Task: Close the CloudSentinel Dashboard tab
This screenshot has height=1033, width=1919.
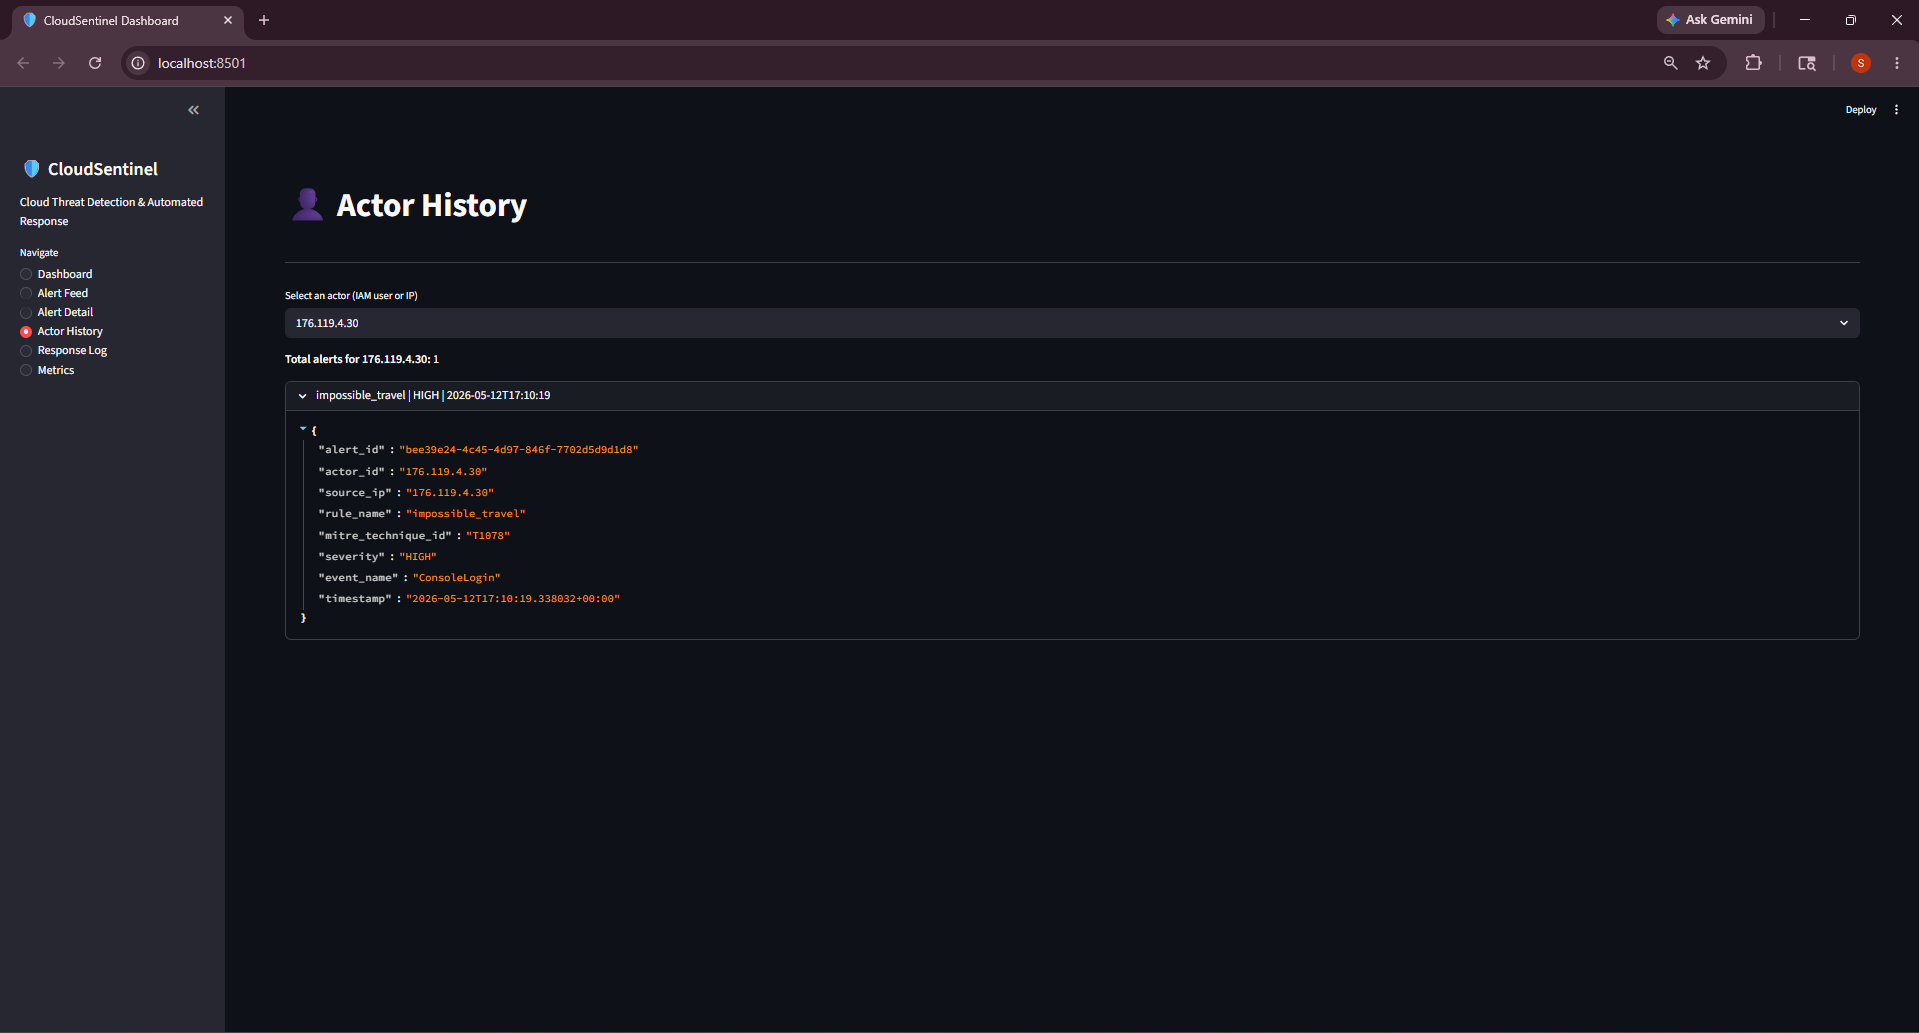Action: pos(228,20)
